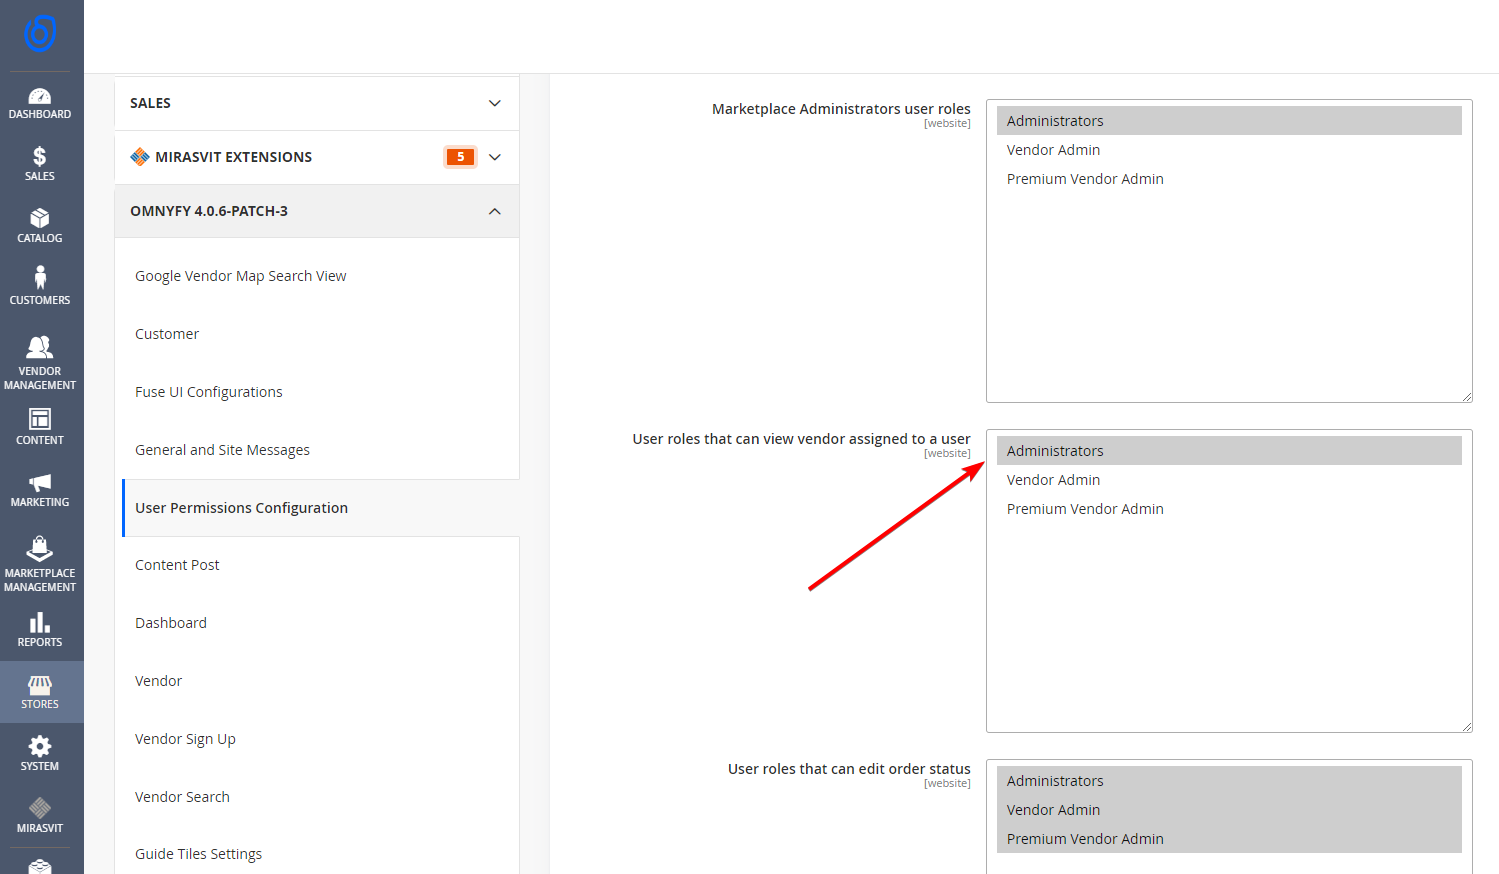Expand the Mirasvit Extensions section
Screen dimensions: 1499x874
316,157
